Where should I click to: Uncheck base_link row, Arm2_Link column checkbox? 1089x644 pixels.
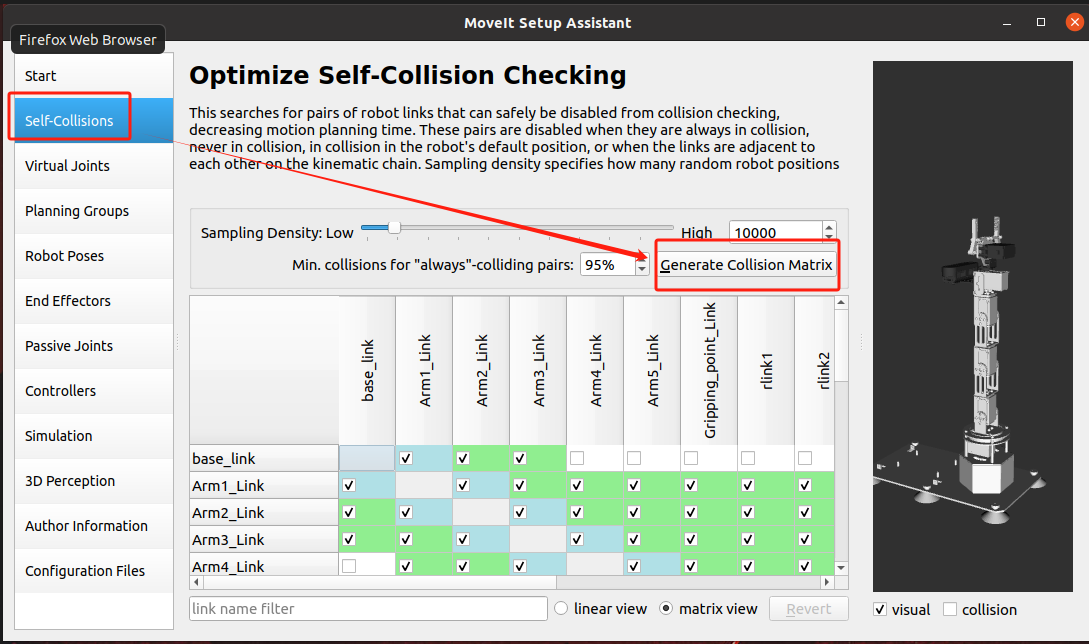(x=463, y=459)
